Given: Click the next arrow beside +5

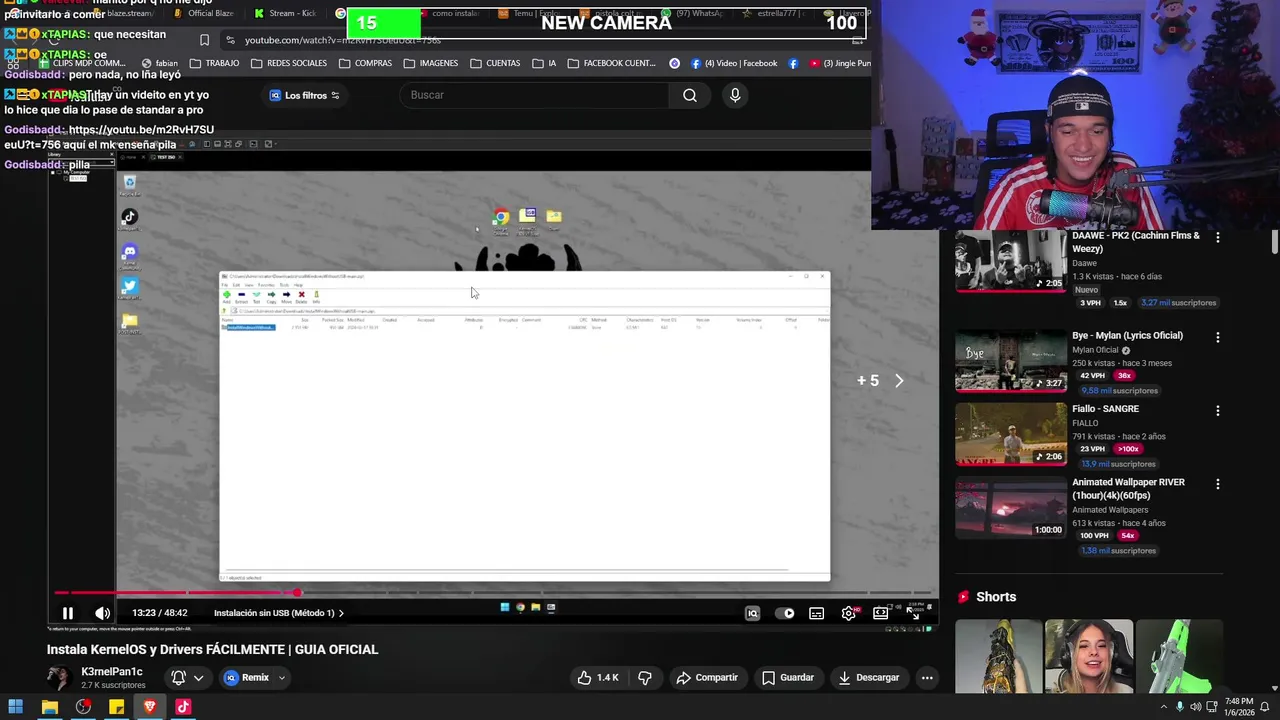Looking at the screenshot, I should (x=899, y=381).
